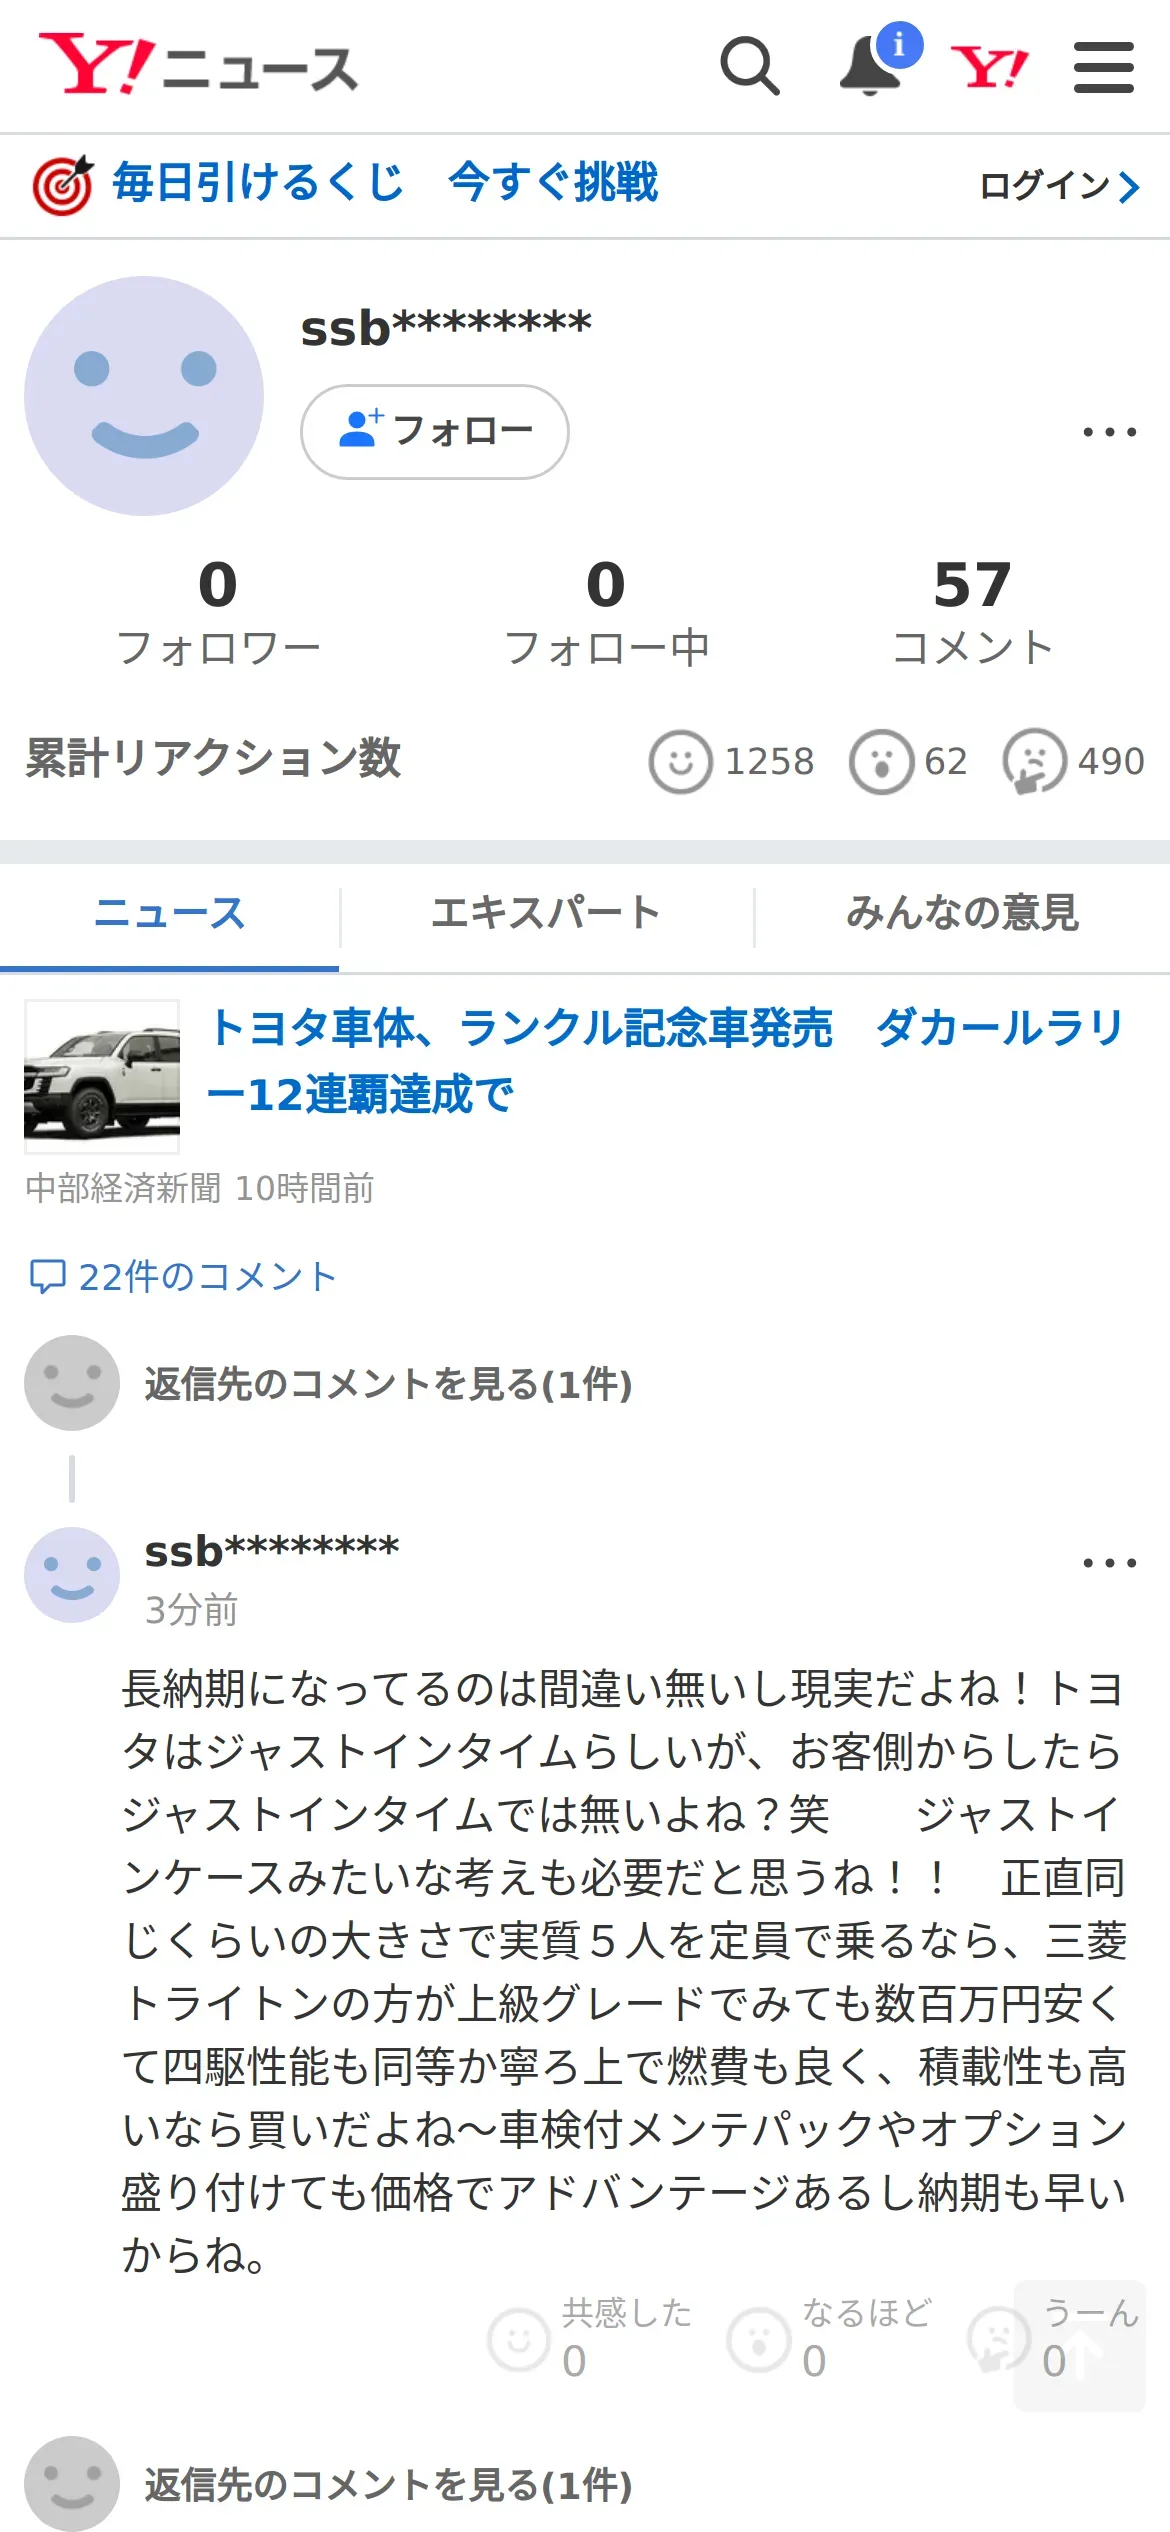This screenshot has height=2532, width=1170.
Task: Open the search magnifier icon
Action: pos(750,67)
